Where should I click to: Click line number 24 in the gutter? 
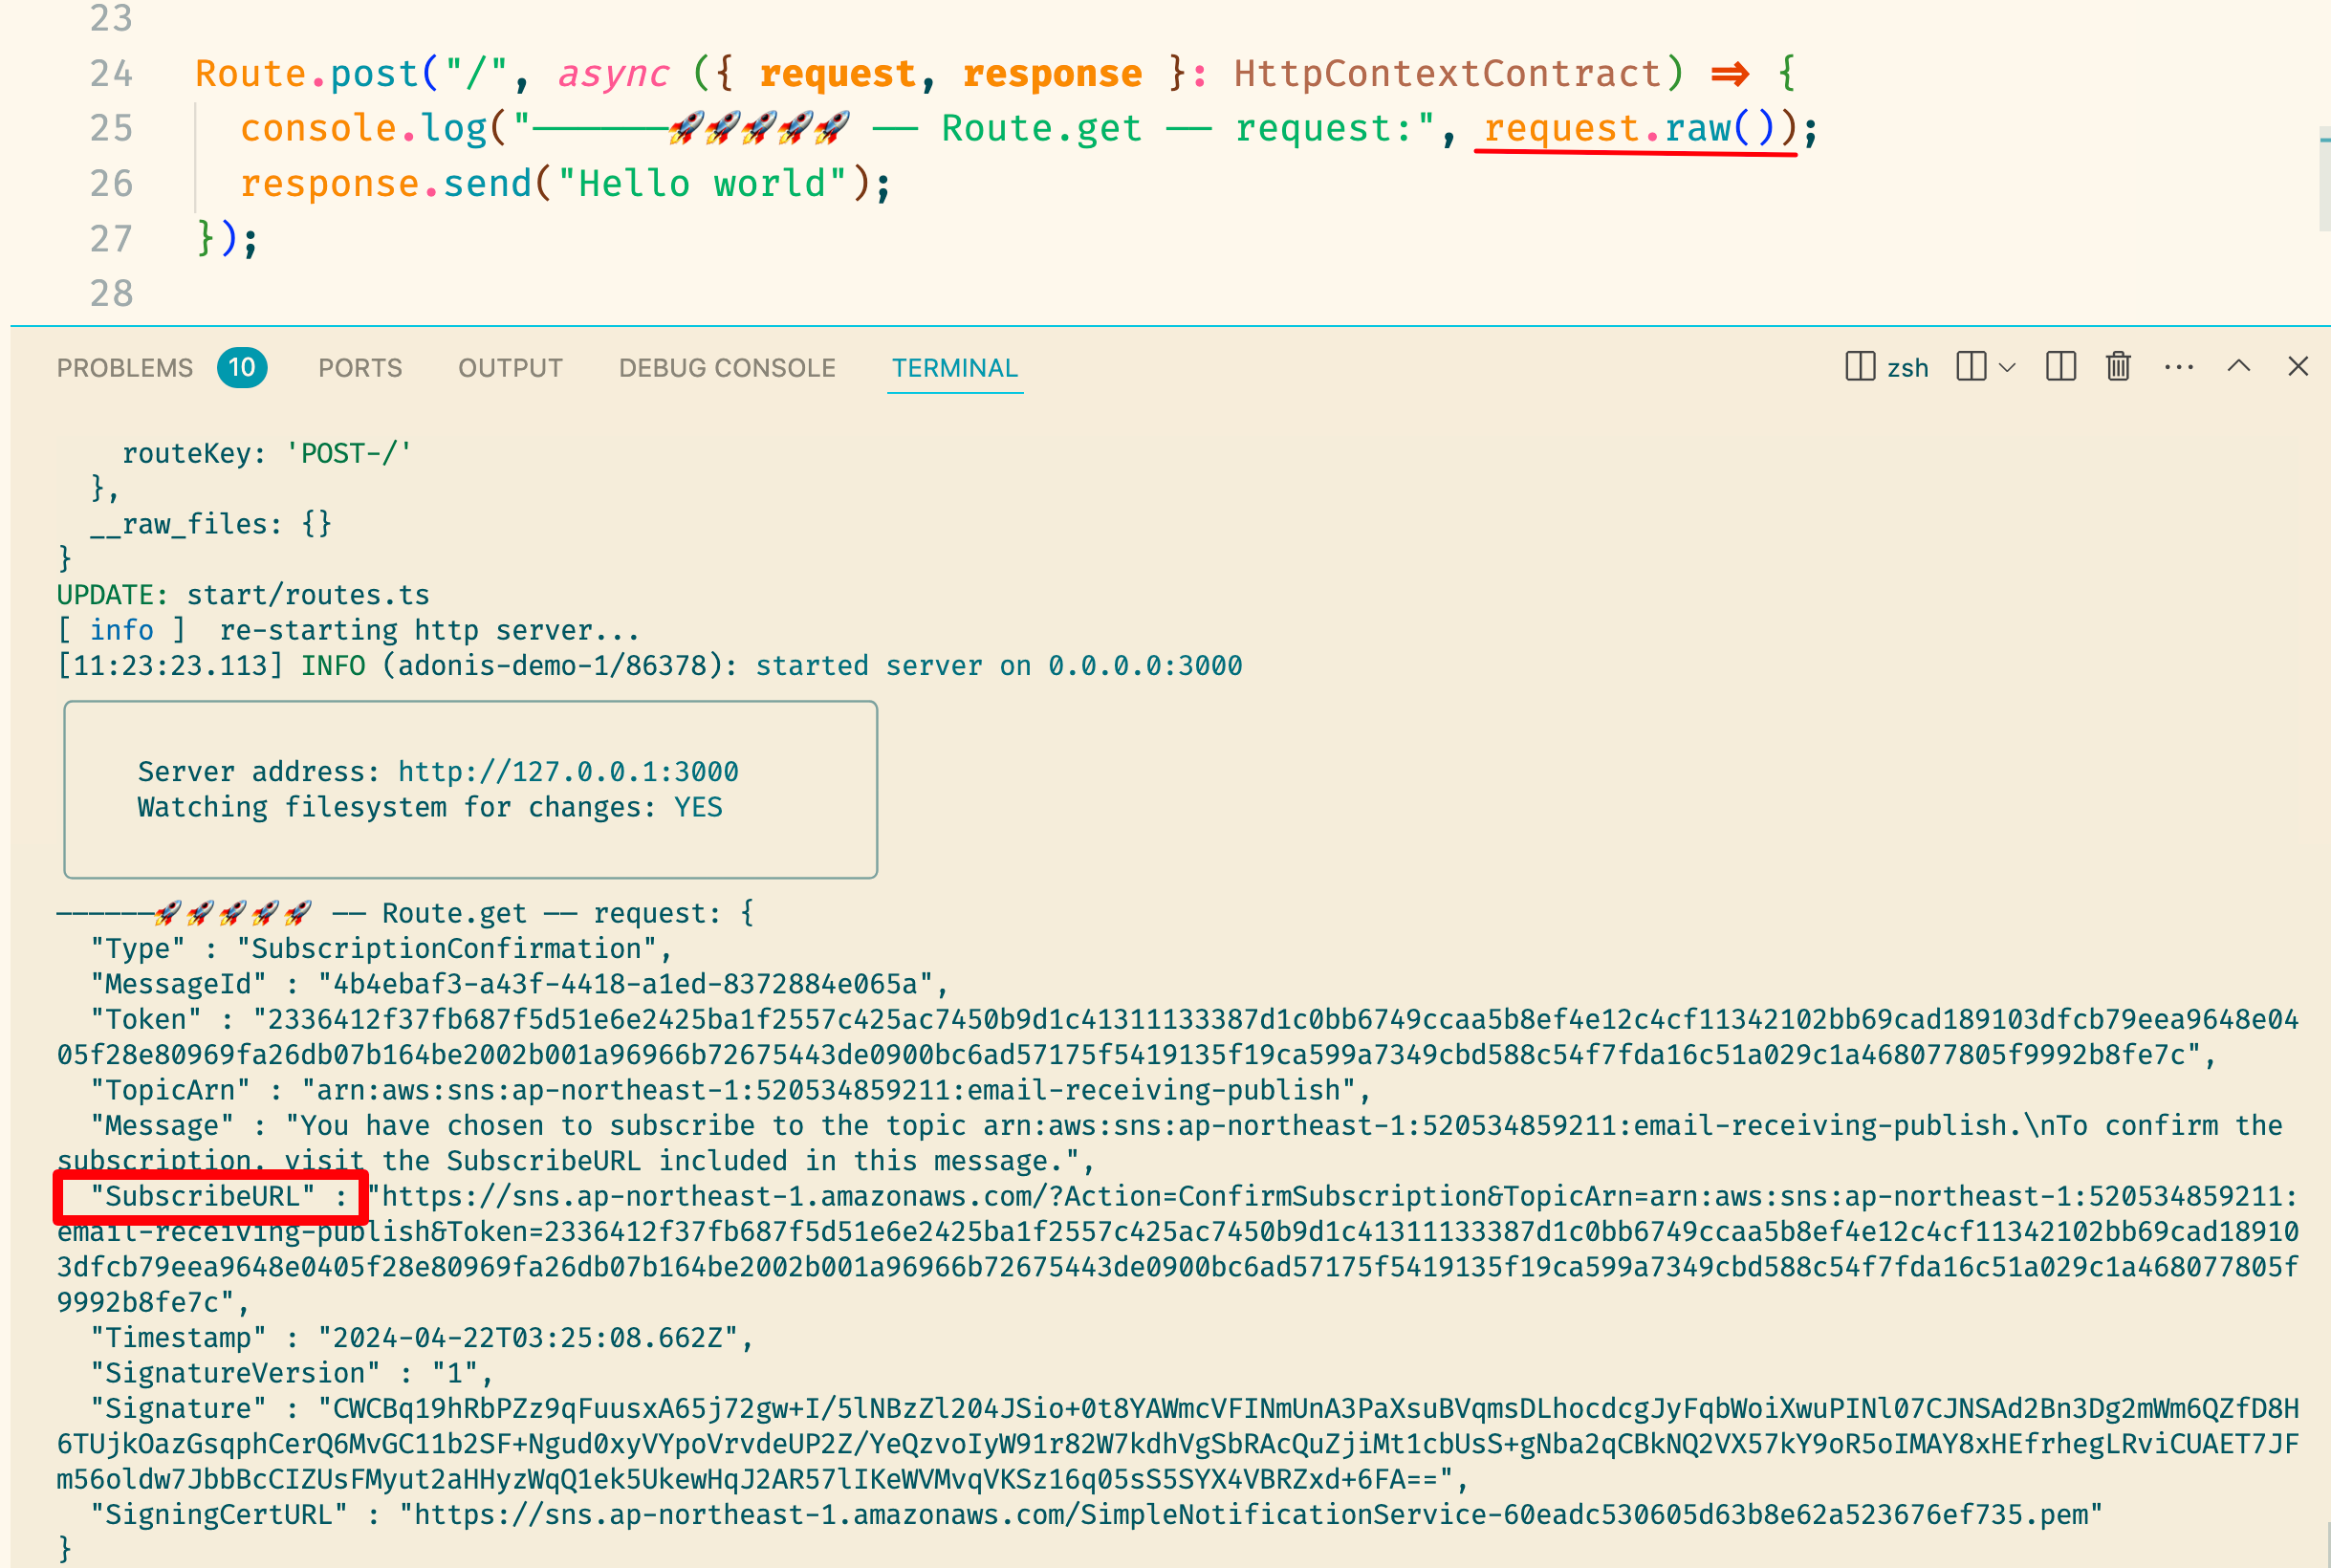pos(111,73)
